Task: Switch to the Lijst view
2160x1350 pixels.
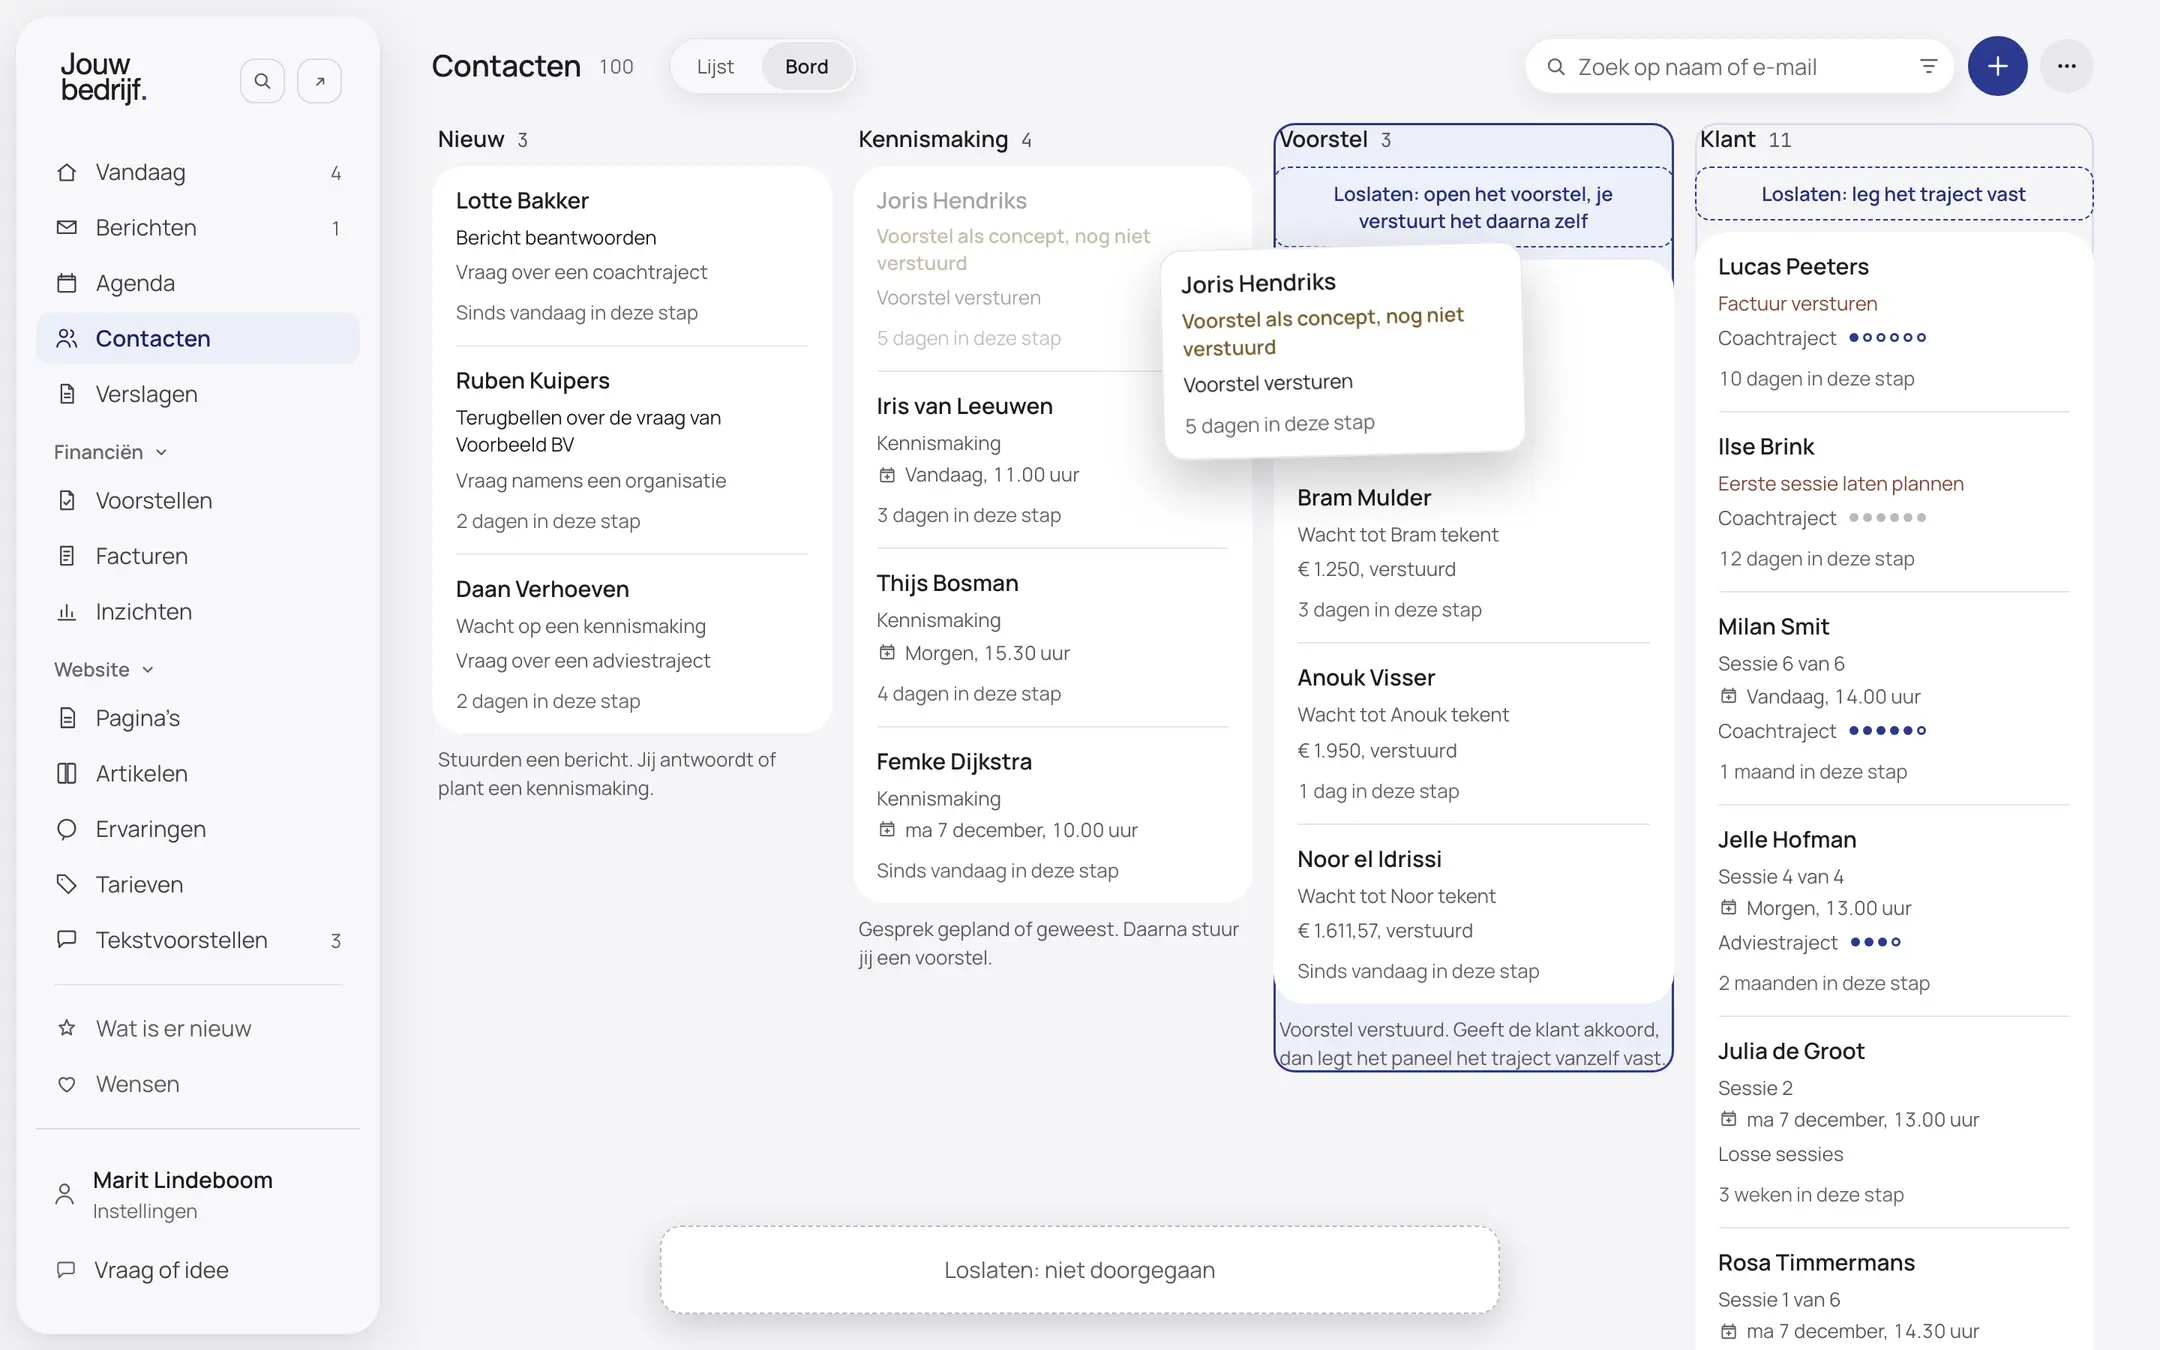Action: [715, 66]
